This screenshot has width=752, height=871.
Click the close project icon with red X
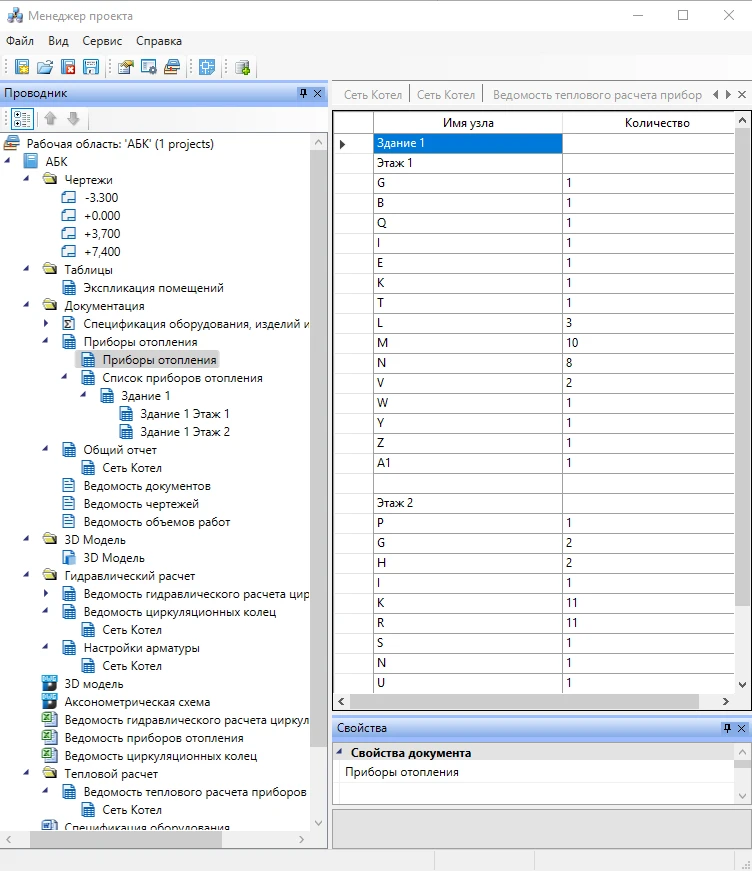68,67
